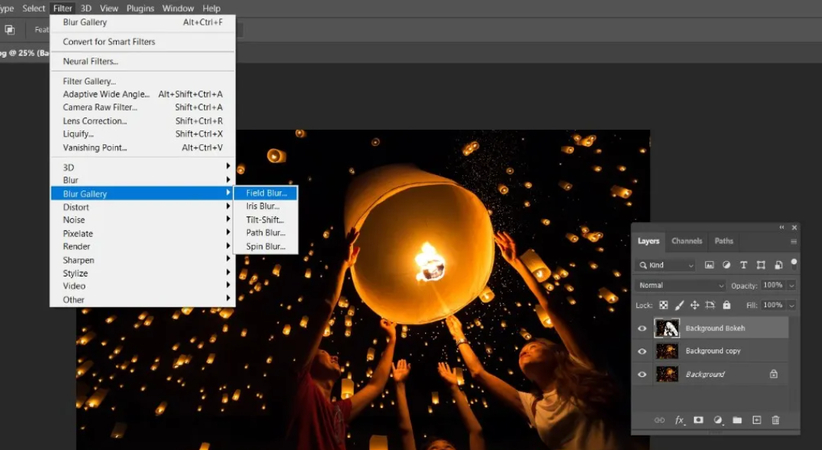
Task: Open Lens Correction filter
Action: coord(143,121)
